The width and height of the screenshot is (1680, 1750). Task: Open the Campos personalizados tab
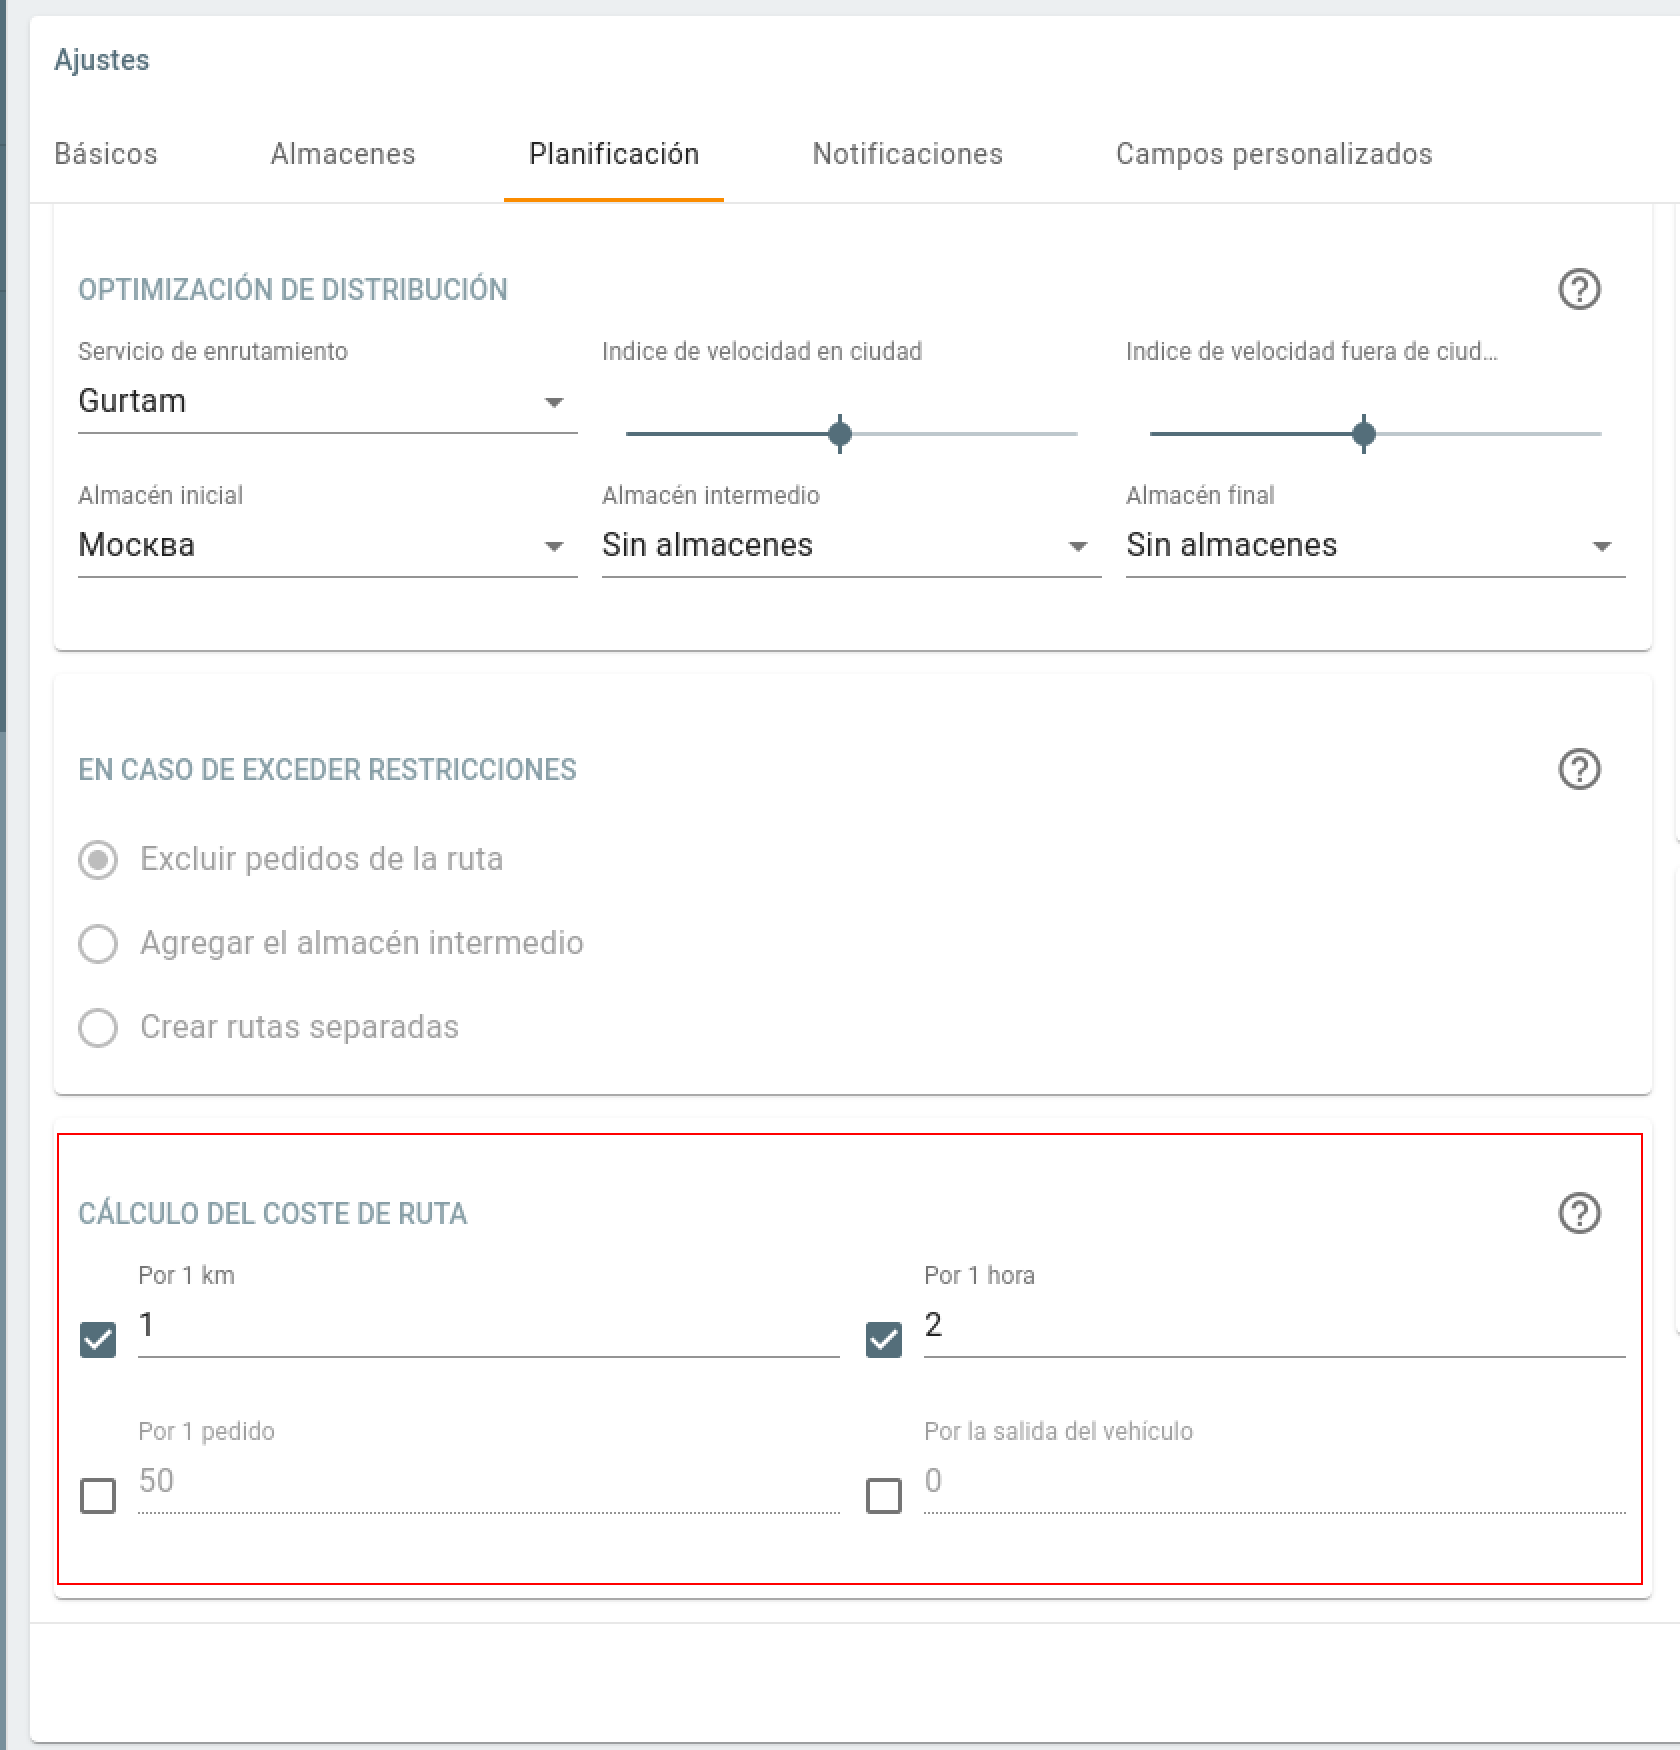tap(1274, 154)
